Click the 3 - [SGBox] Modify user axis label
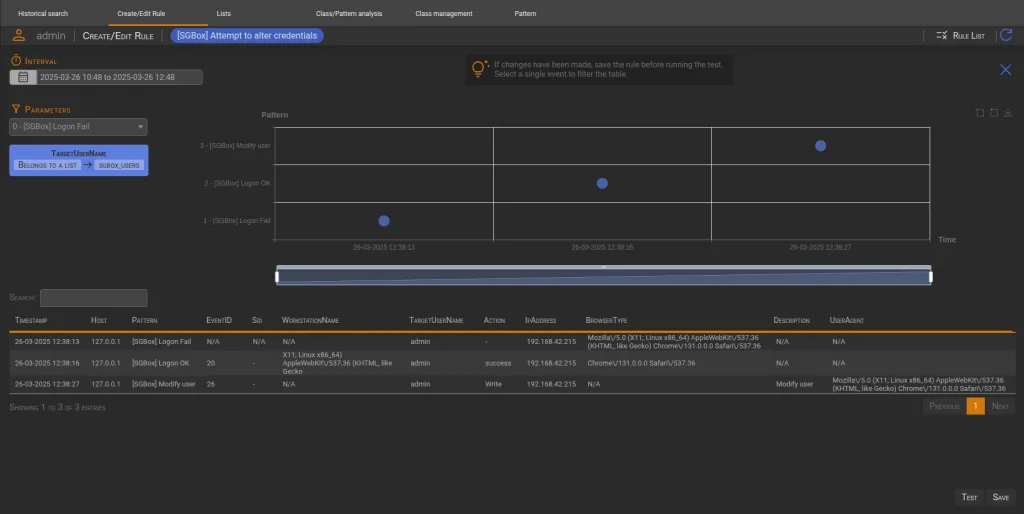Image resolution: width=1024 pixels, height=514 pixels. pyautogui.click(x=235, y=146)
